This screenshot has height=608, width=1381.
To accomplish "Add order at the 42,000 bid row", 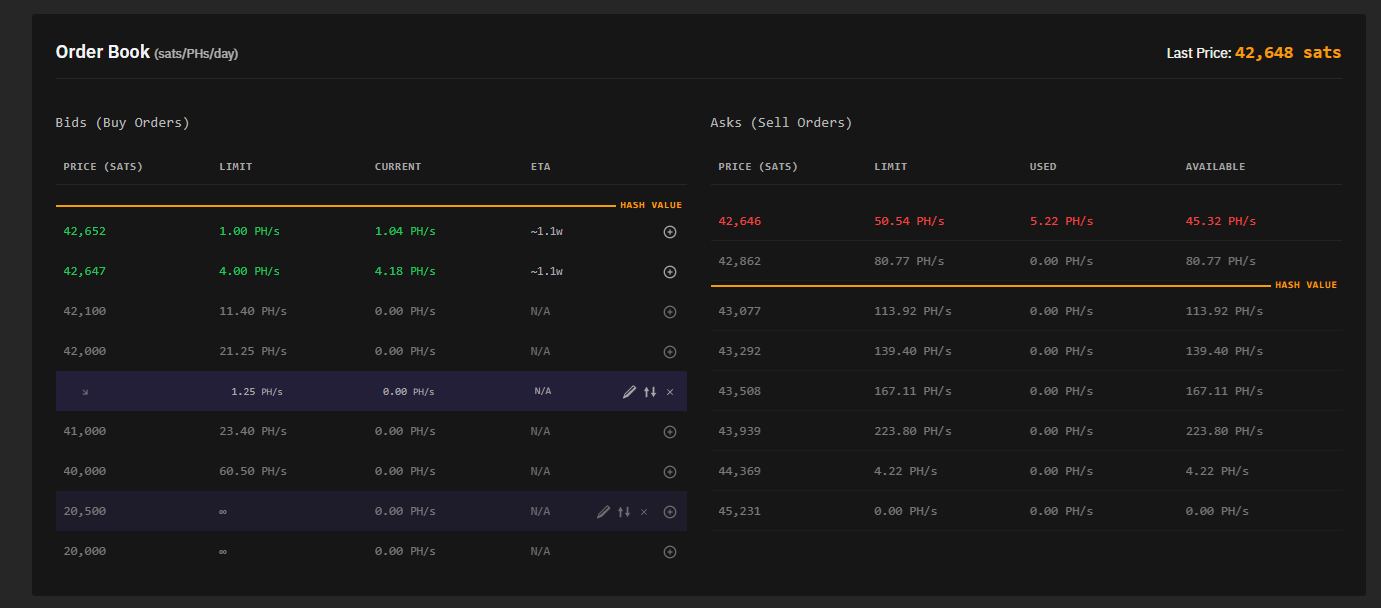I will coord(670,352).
